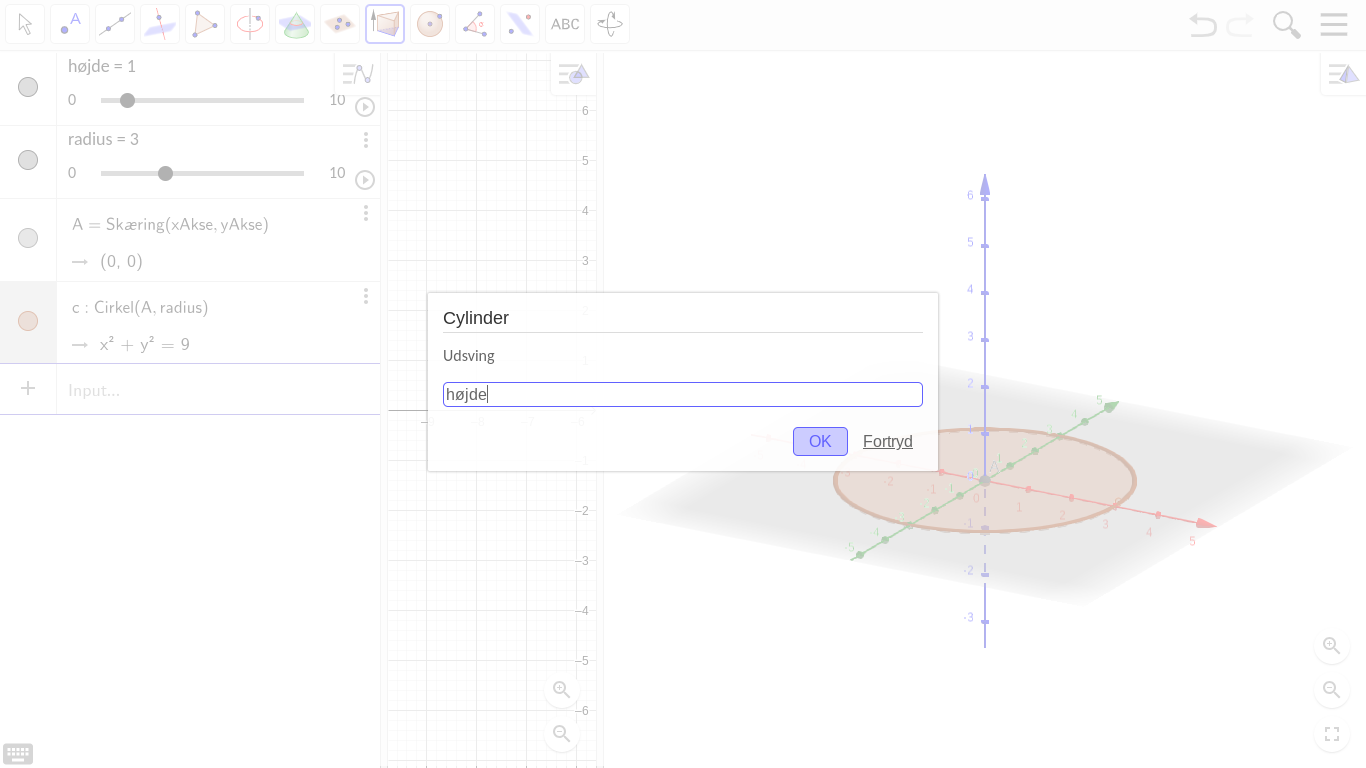Screen dimensions: 1366x768
Task: Zoom out on the 2D graphics view
Action: [x=562, y=734]
